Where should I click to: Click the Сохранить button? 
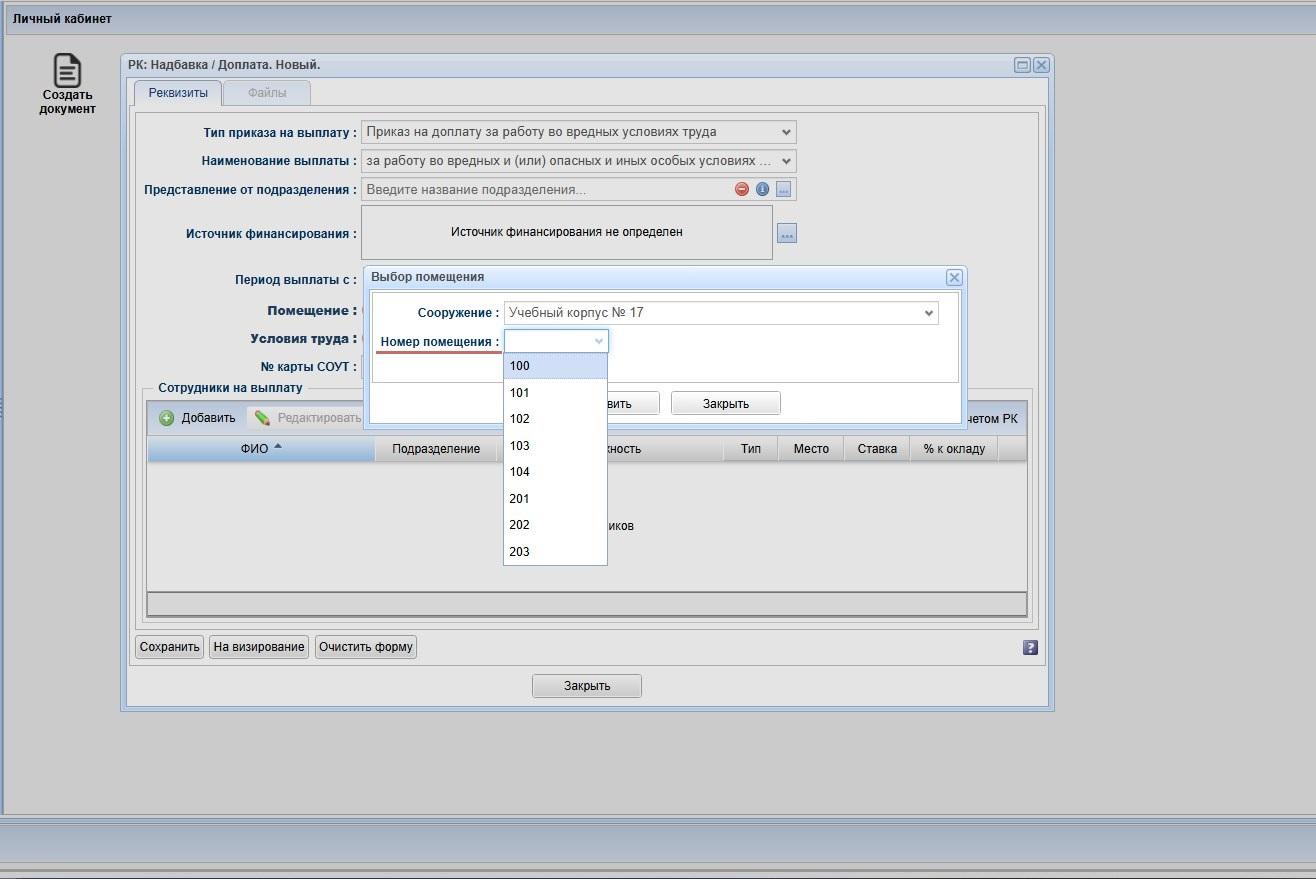coord(170,647)
